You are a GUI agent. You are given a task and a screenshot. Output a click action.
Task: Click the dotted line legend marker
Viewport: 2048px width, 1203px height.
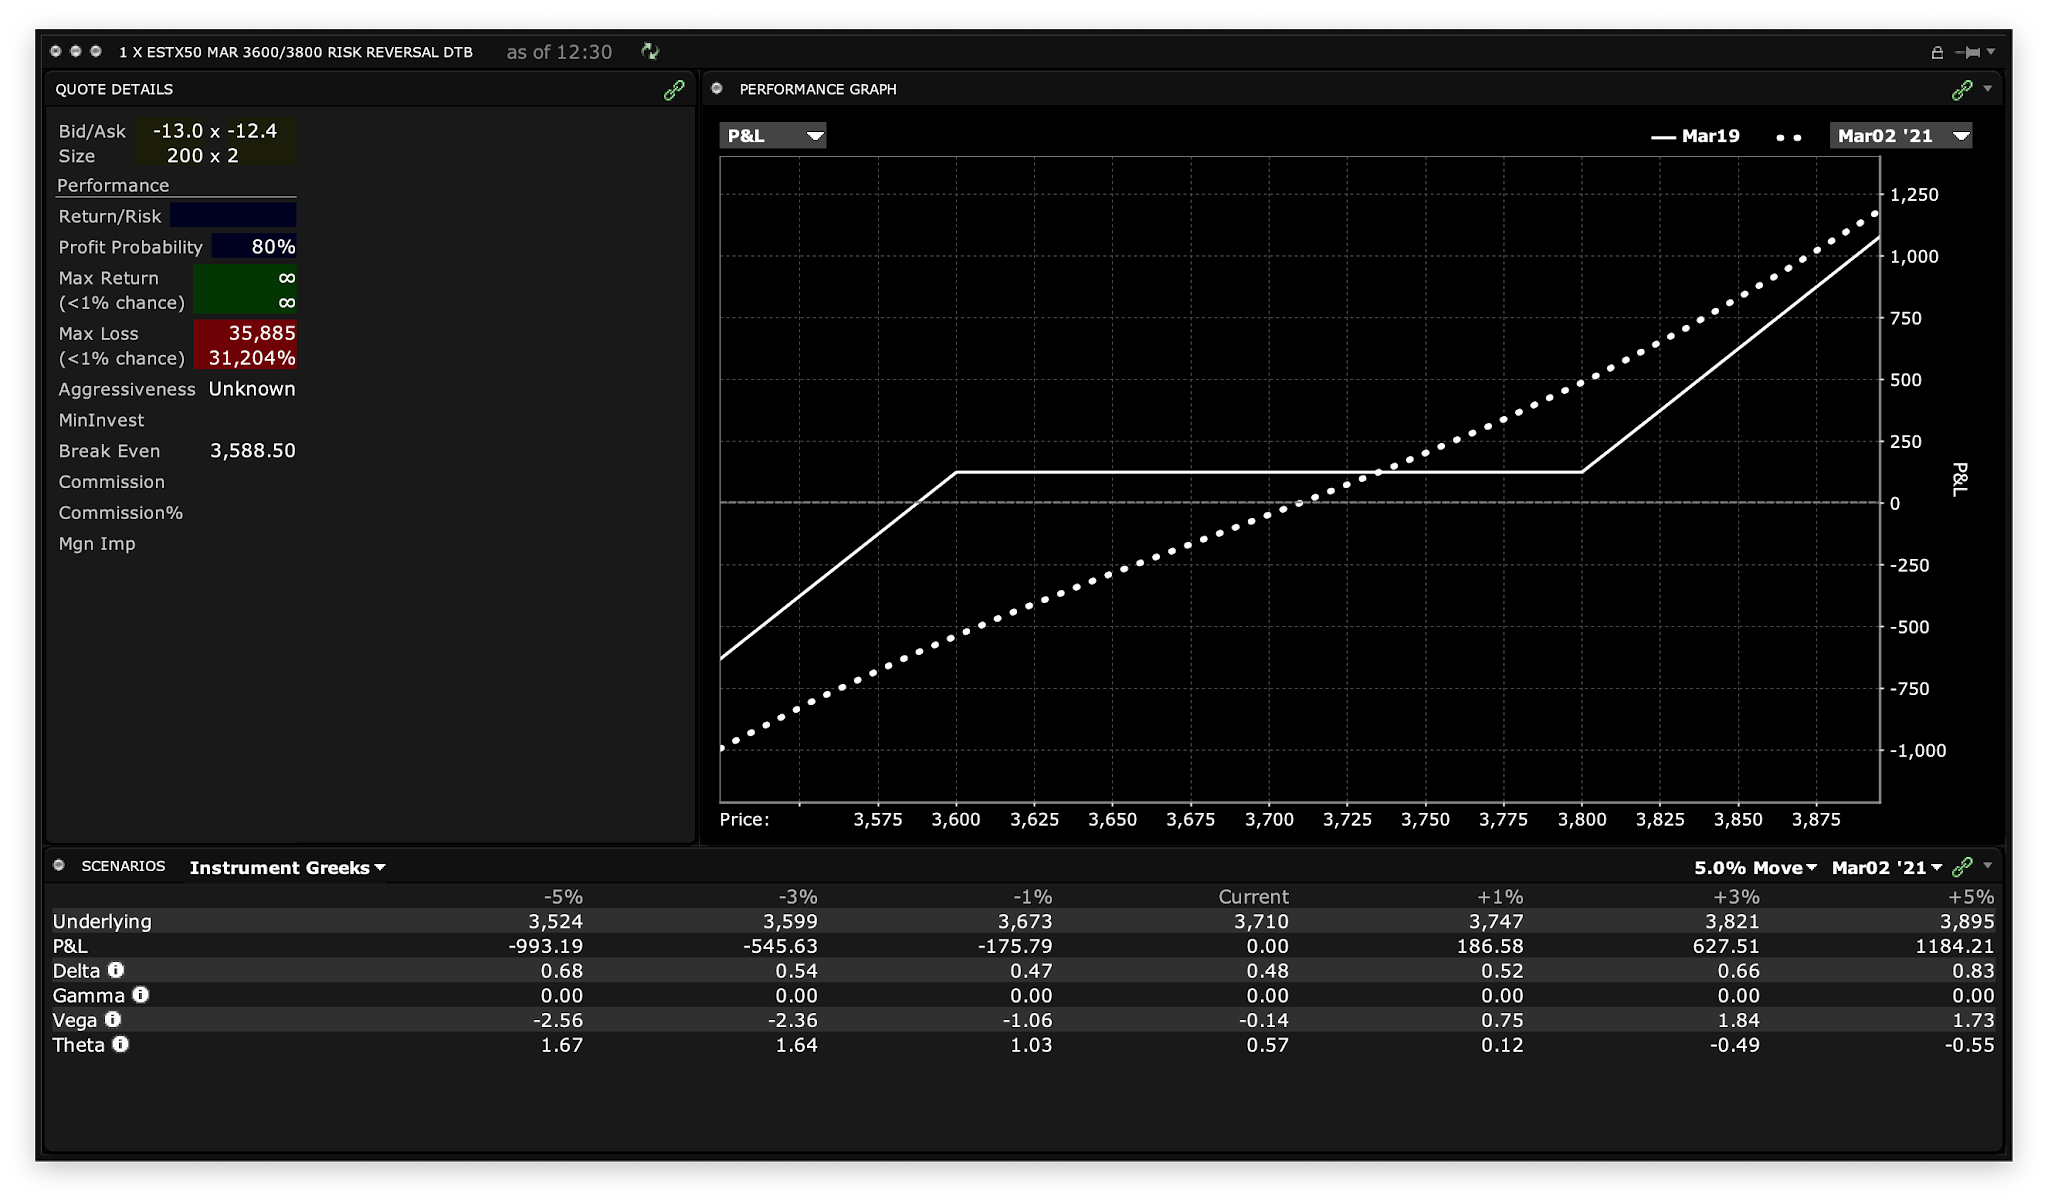pos(1789,137)
